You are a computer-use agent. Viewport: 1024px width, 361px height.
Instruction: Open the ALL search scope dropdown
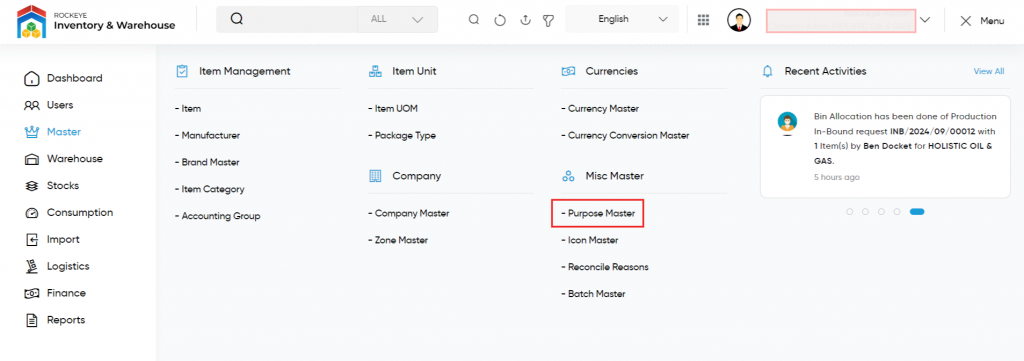click(398, 20)
